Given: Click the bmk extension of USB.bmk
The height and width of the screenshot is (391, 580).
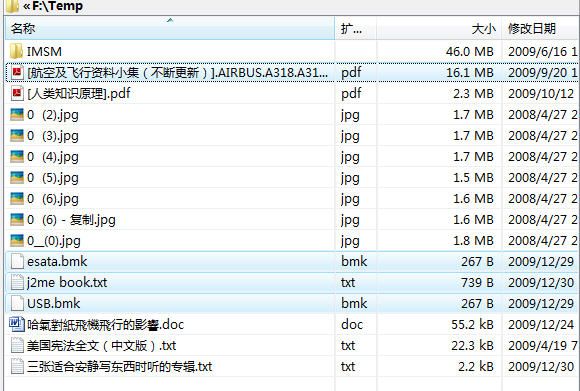Looking at the screenshot, I should pyautogui.click(x=354, y=304).
